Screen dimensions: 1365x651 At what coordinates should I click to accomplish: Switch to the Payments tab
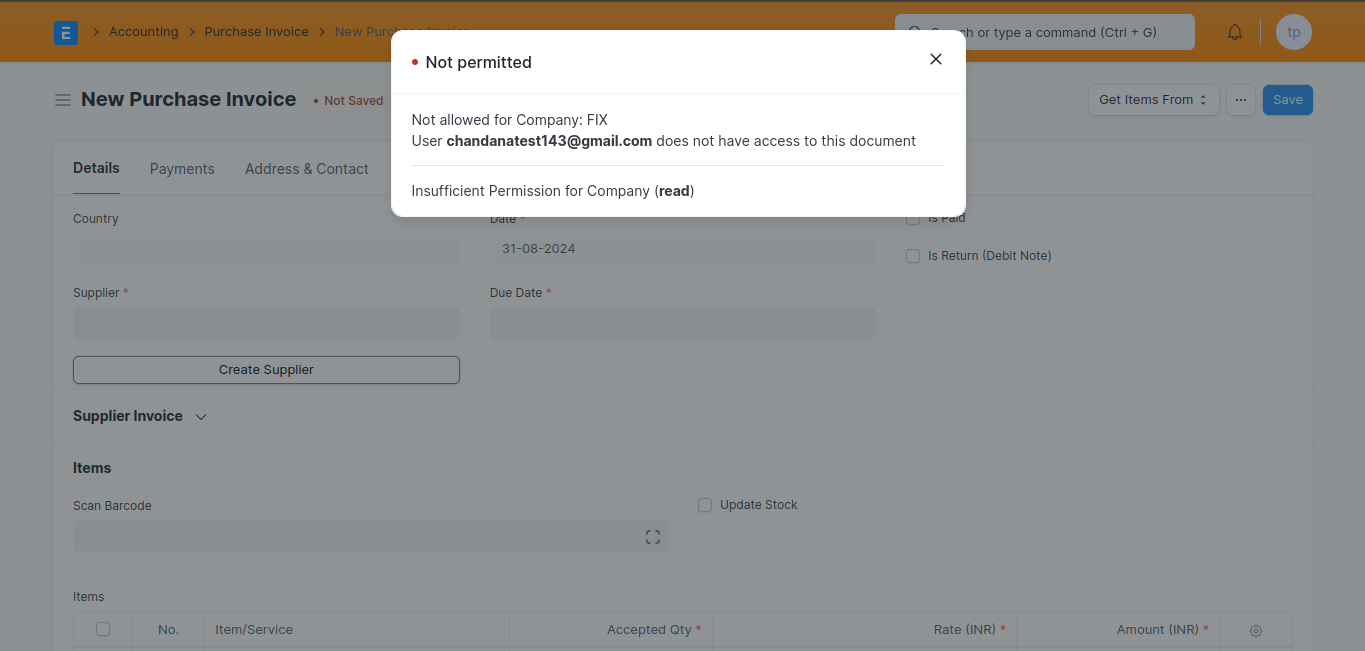click(x=182, y=168)
